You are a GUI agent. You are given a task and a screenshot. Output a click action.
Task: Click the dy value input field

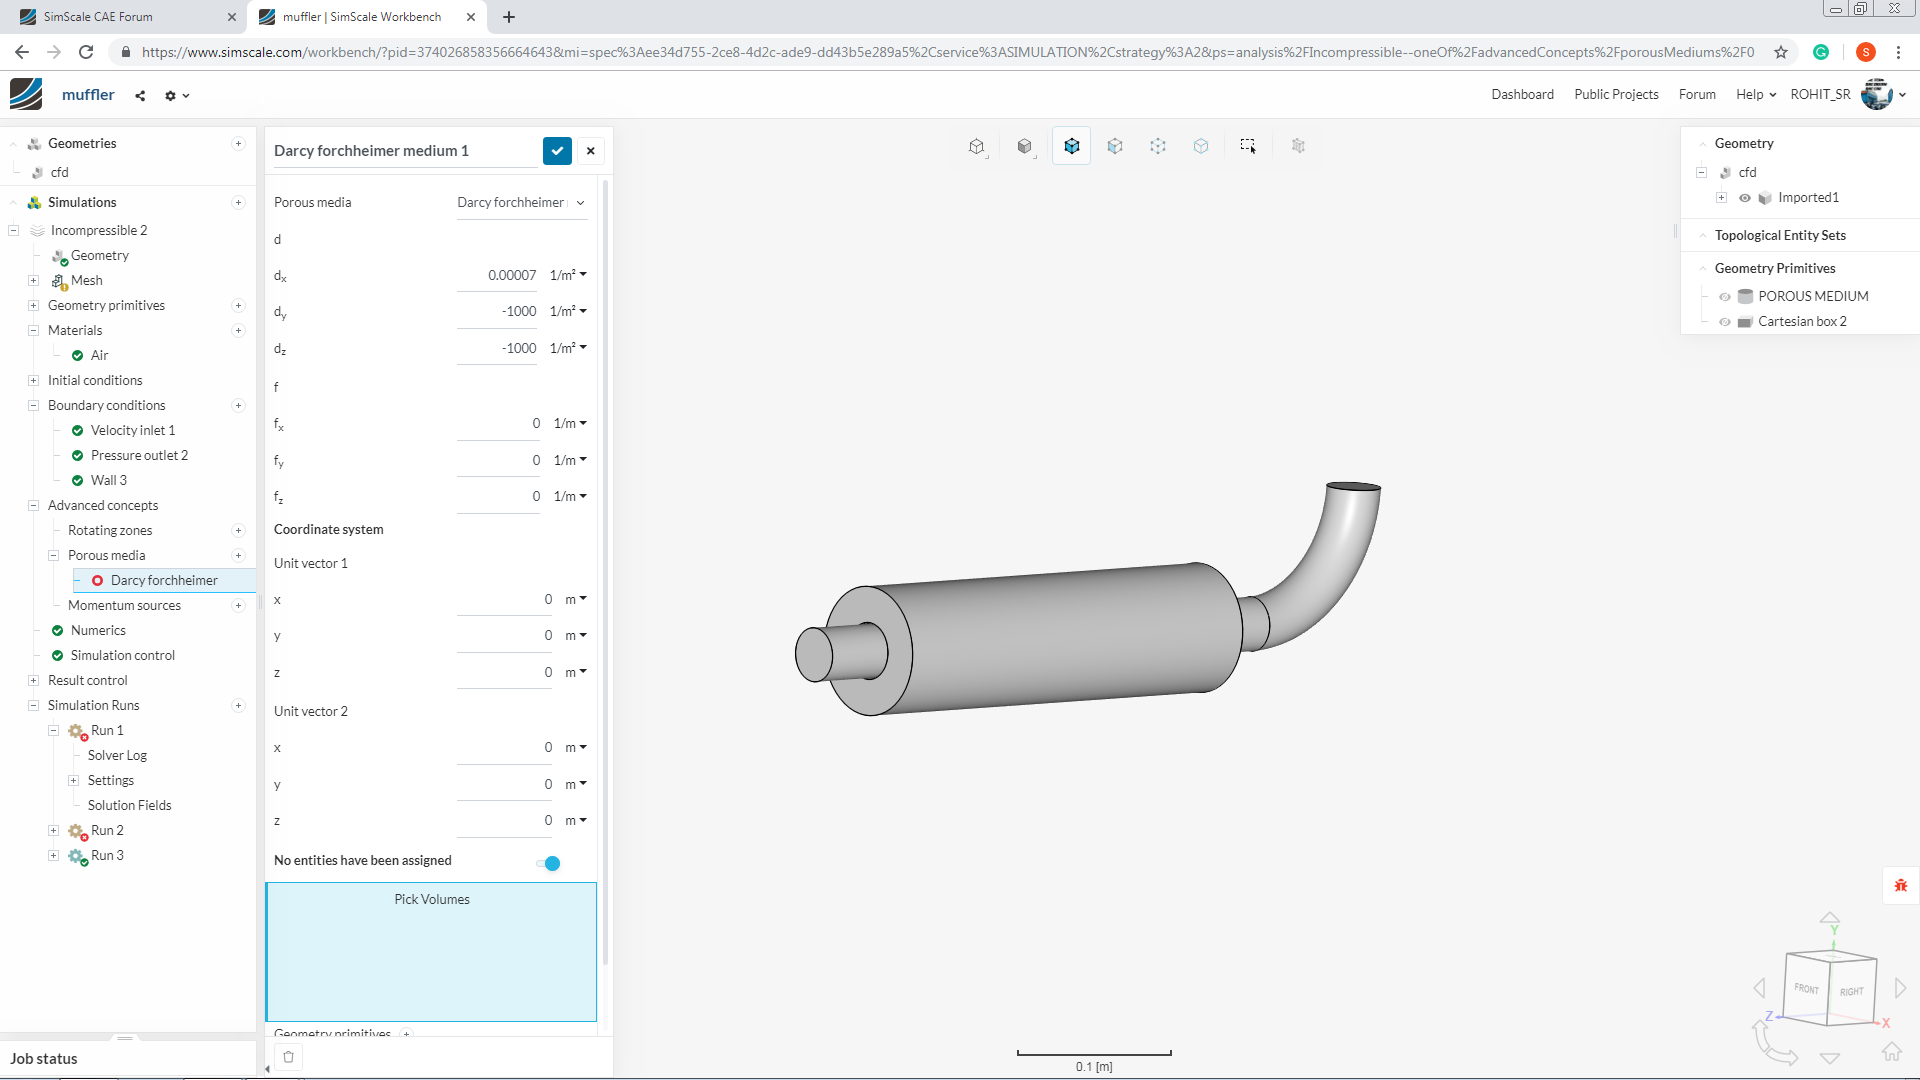[x=498, y=312]
